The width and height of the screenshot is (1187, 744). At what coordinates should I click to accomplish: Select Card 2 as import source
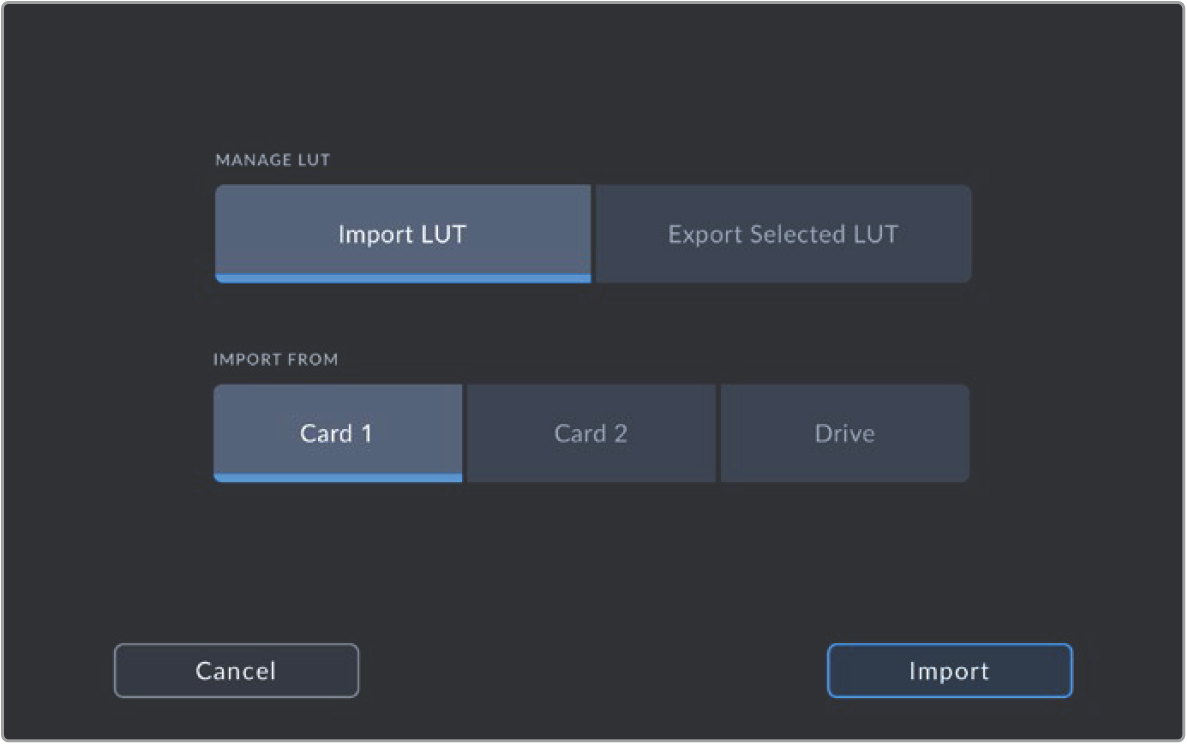tap(591, 433)
